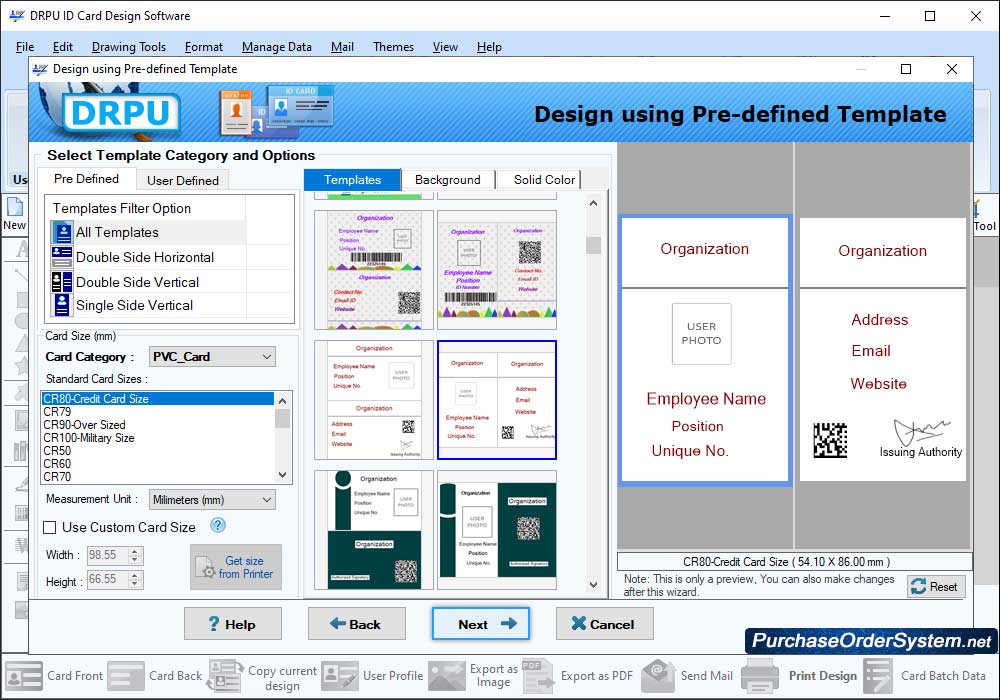The image size is (1000, 700).
Task: Click the template gallery scroll-up arrow
Action: coord(593,203)
